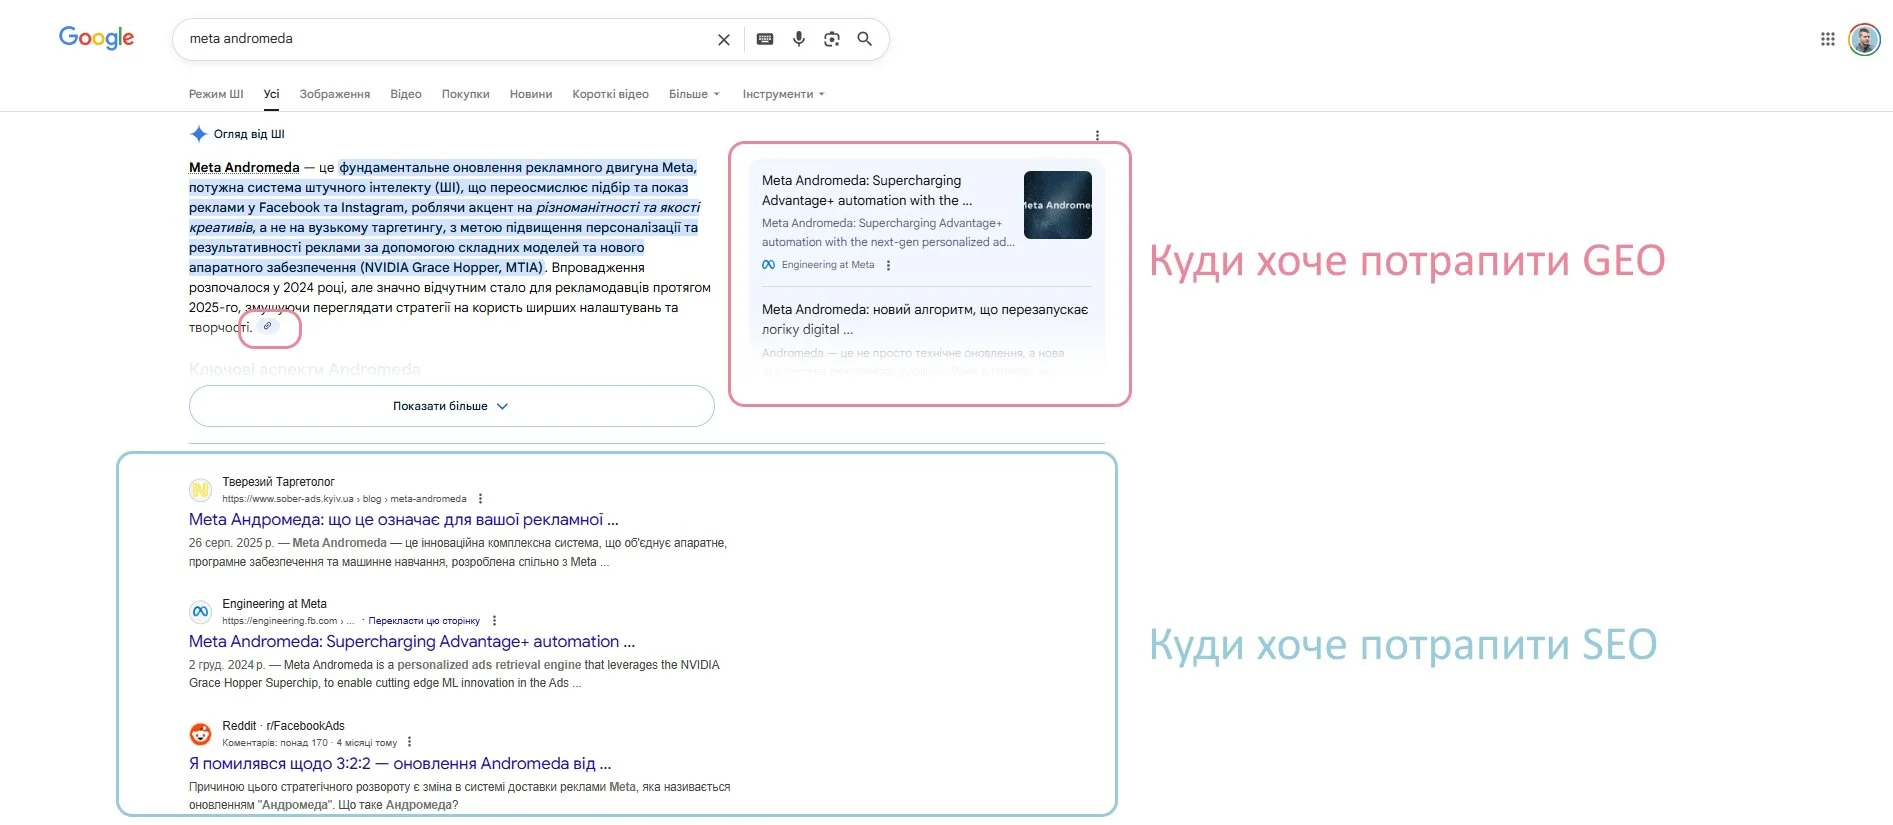Click the magnifier search button
Image resolution: width=1893 pixels, height=825 pixels.
tap(865, 39)
